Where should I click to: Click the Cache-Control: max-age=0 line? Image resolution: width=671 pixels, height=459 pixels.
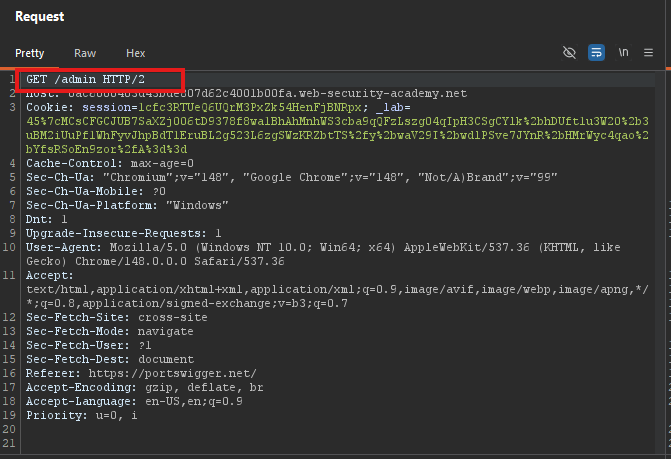point(110,163)
